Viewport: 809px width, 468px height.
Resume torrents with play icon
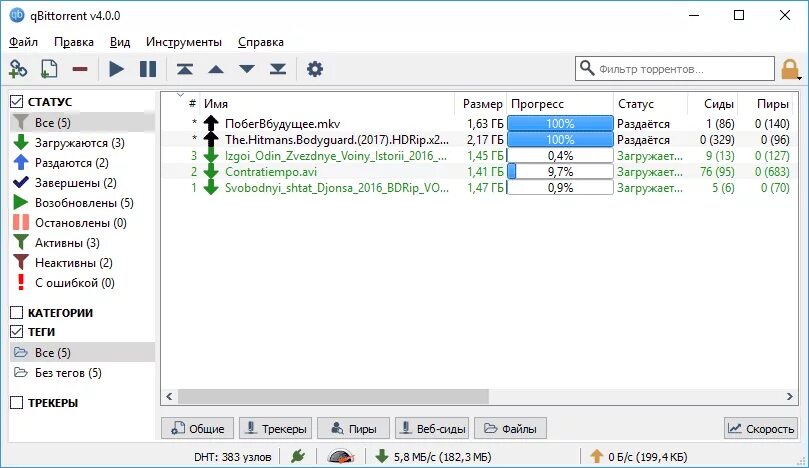click(117, 69)
